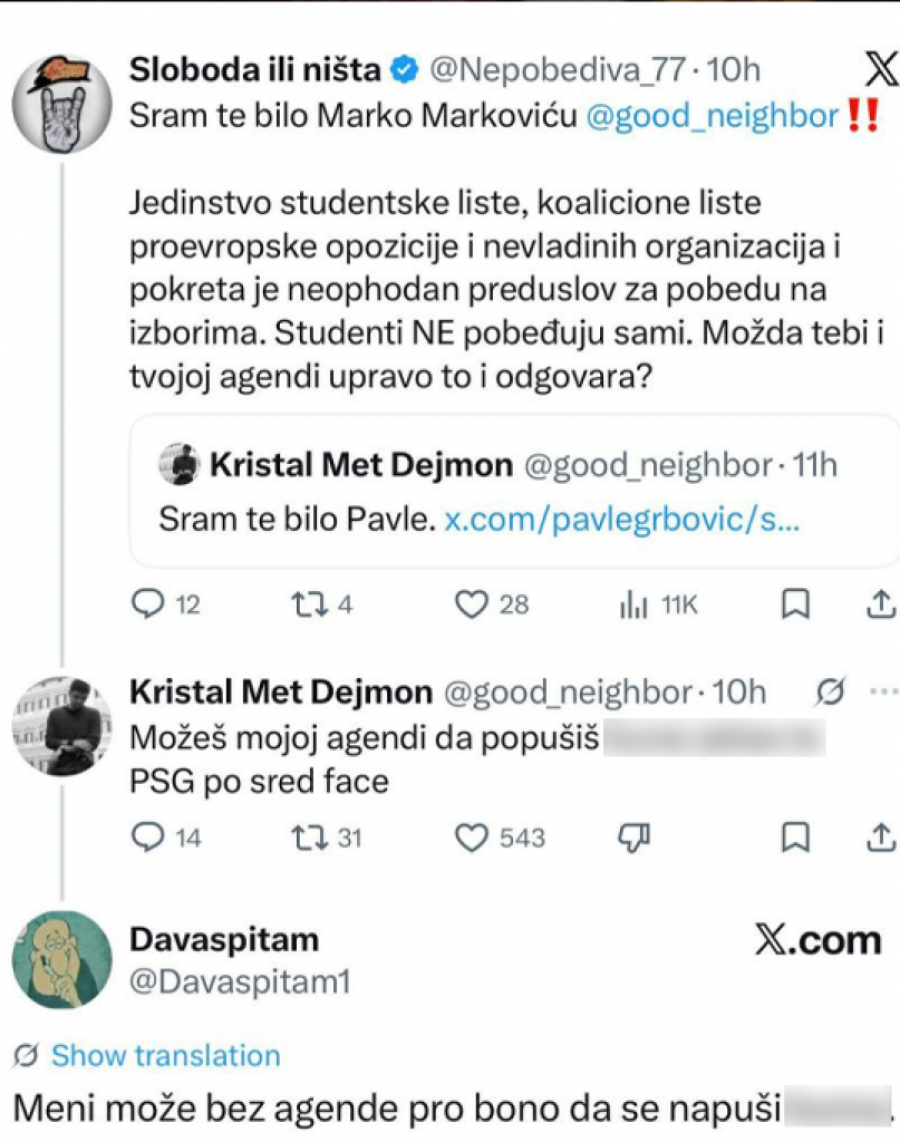
Task: Like Kristal Met Dejmon's reply with 543 likes
Action: point(470,837)
